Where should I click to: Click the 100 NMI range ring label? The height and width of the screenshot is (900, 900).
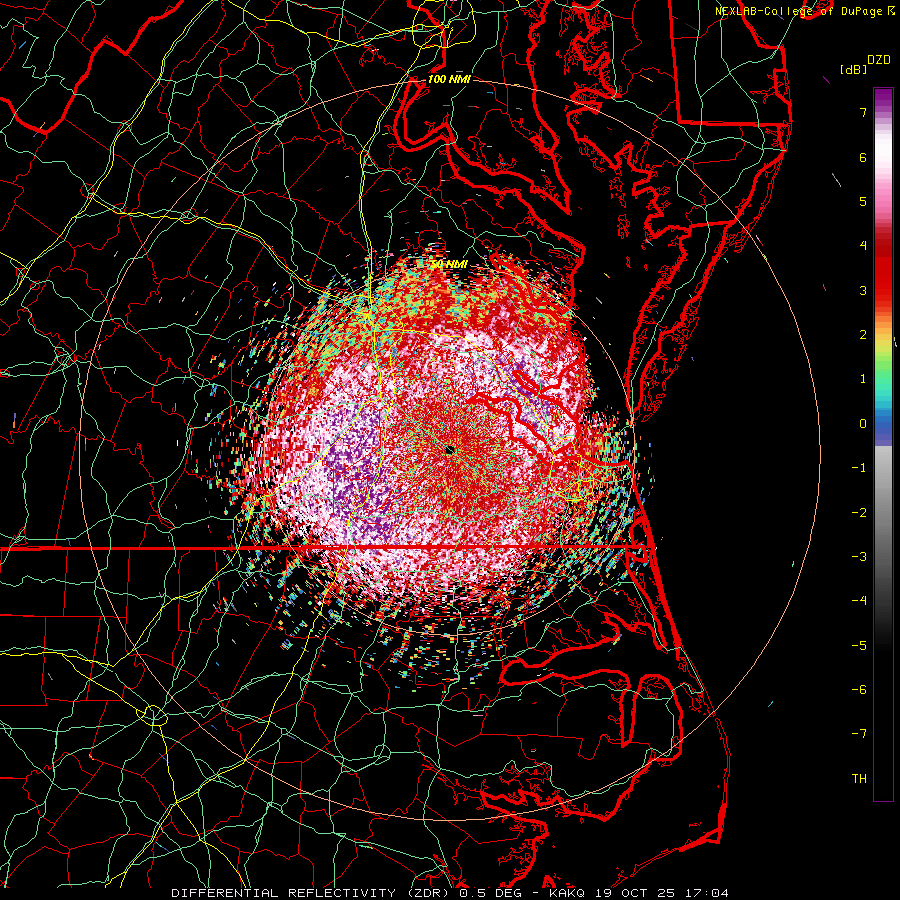click(449, 79)
